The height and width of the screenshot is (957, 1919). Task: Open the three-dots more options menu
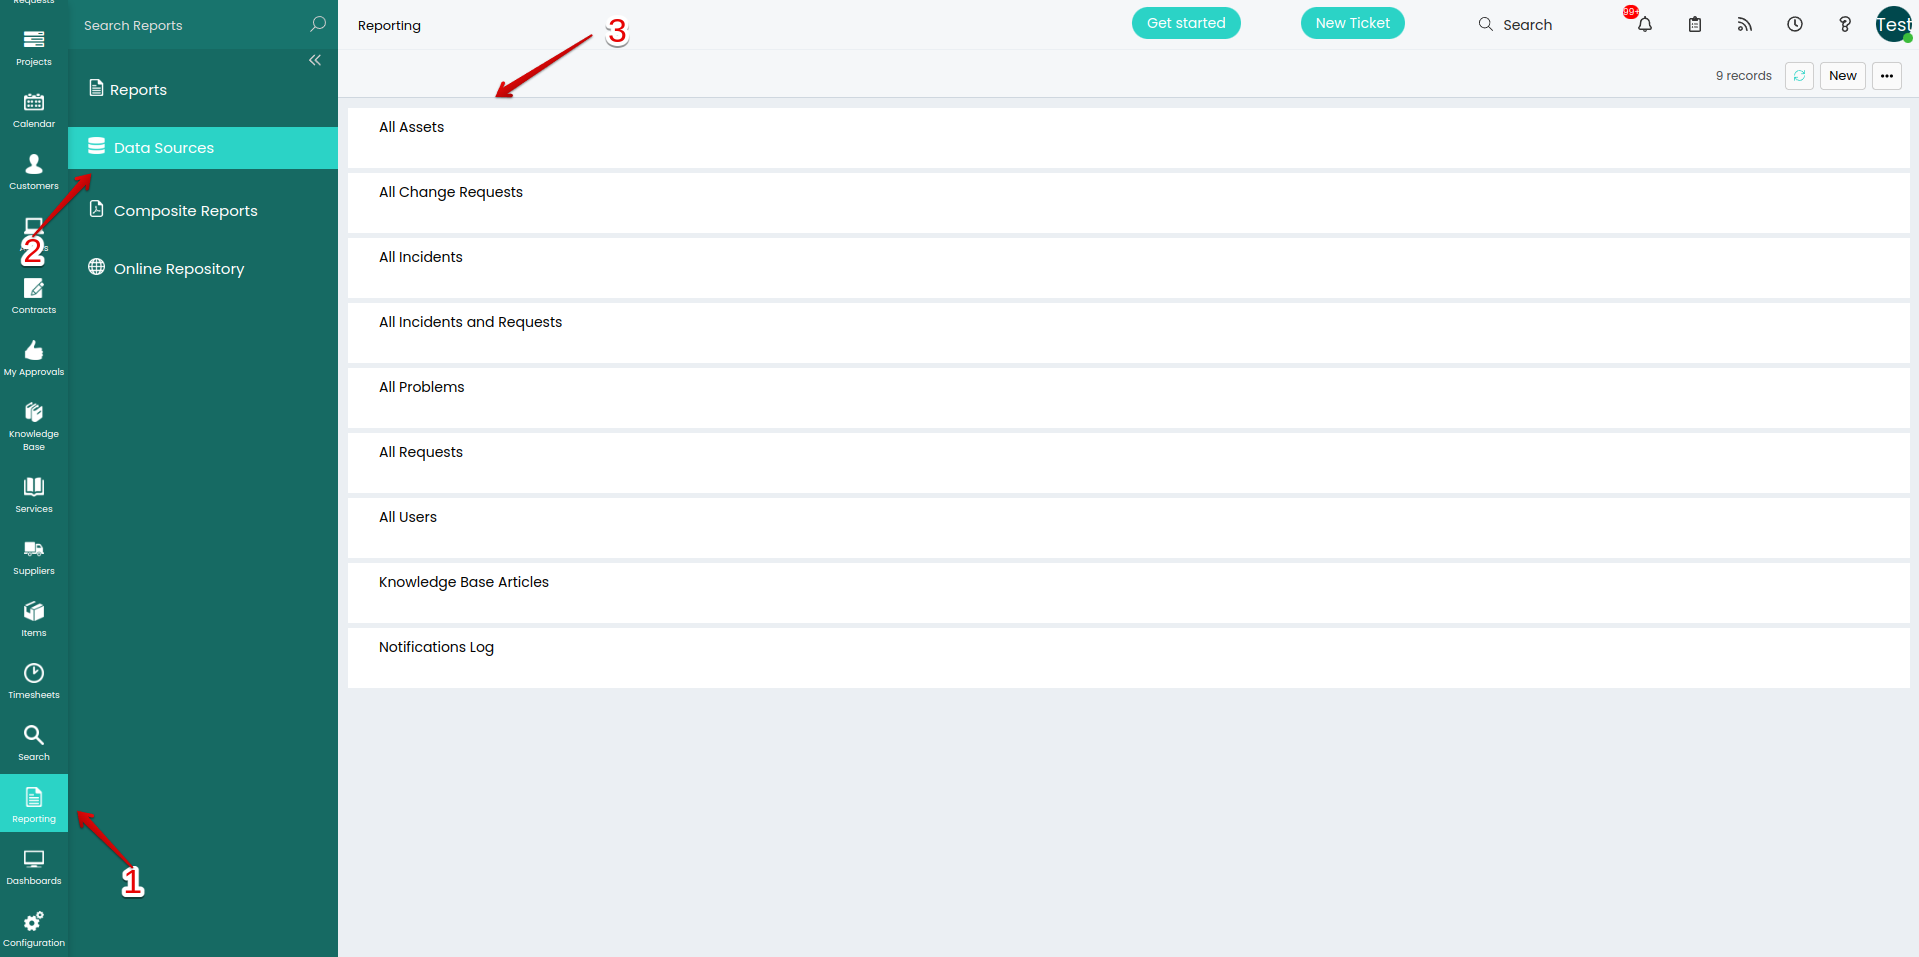coord(1886,76)
